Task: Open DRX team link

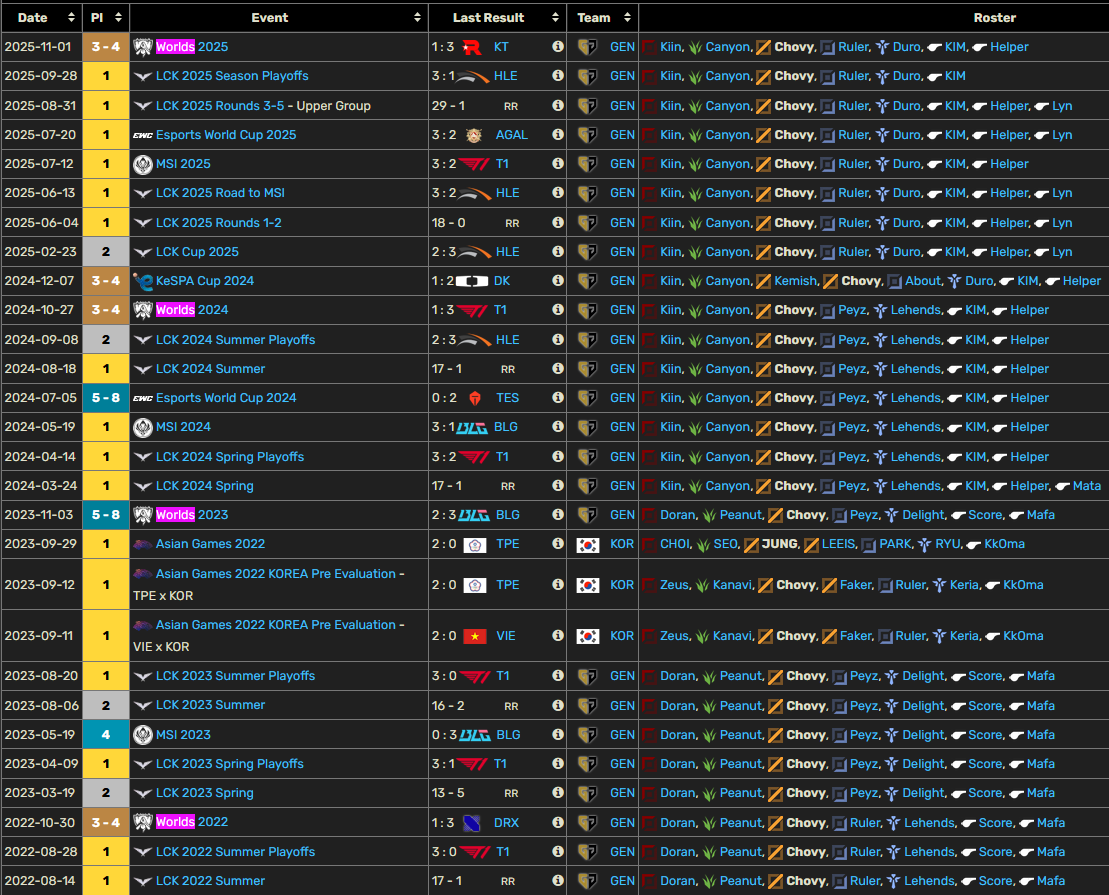Action: 506,822
